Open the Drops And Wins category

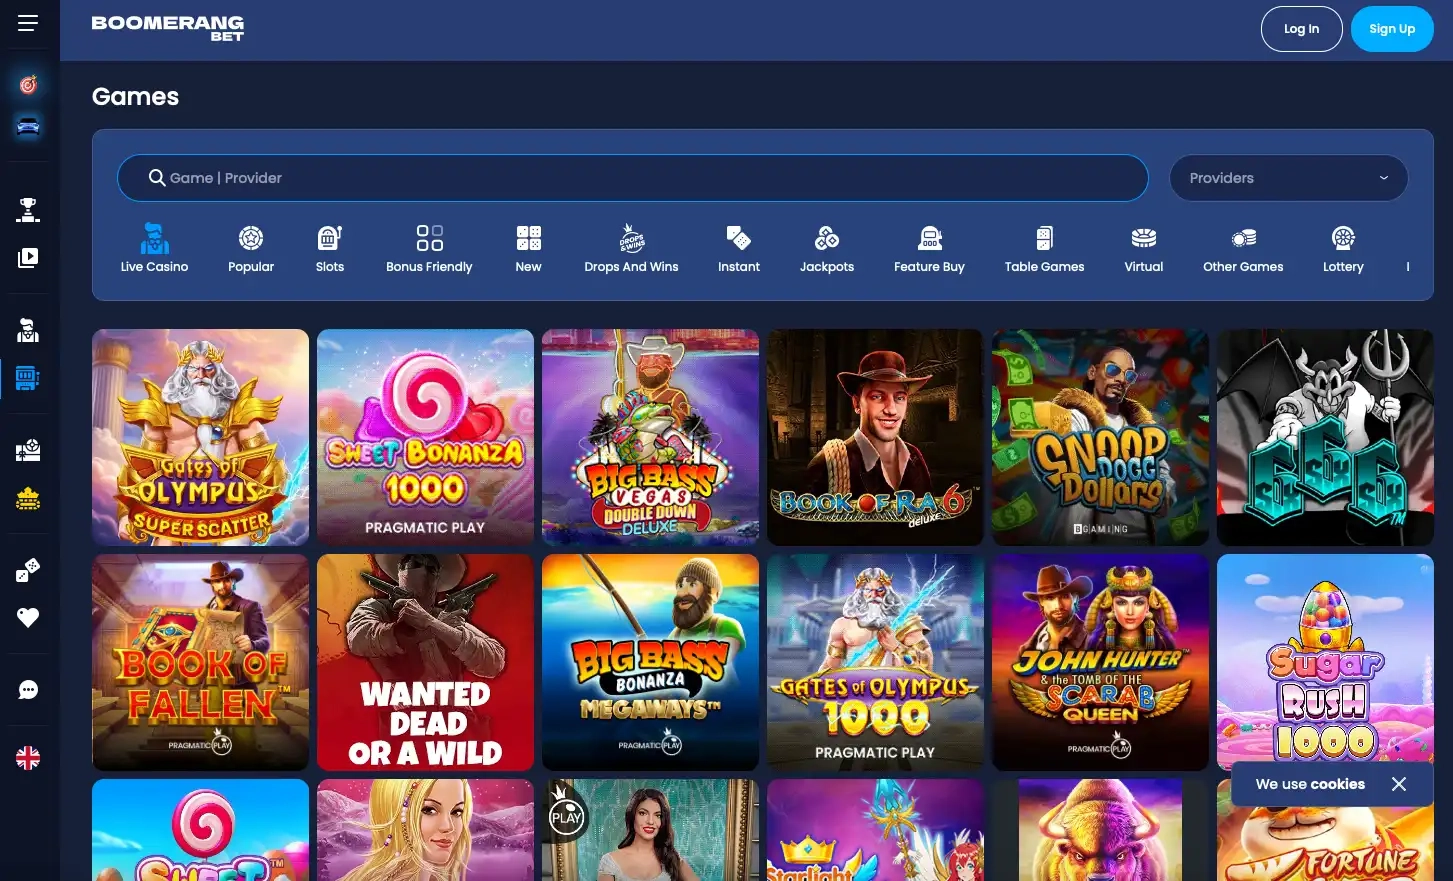[631, 248]
